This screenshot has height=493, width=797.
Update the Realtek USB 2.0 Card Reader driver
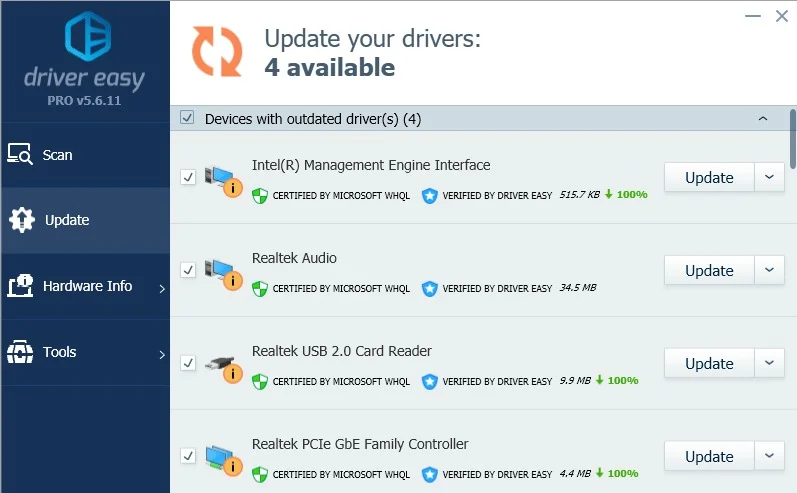709,363
